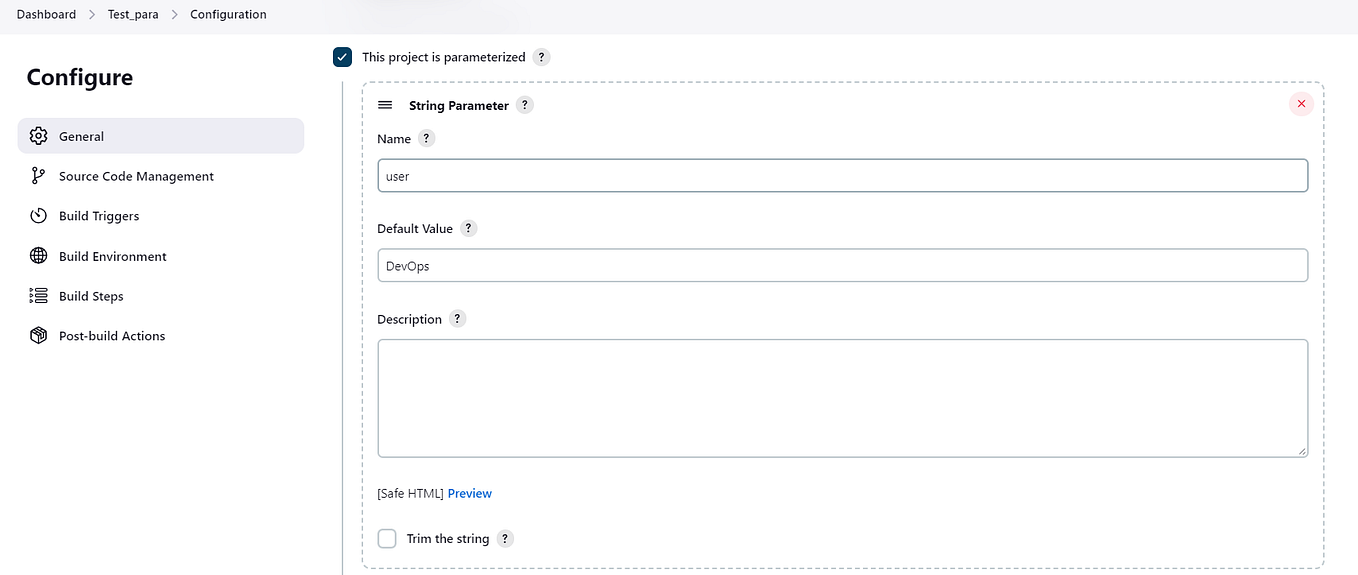The image size is (1358, 575).
Task: Click the General gear icon in sidebar
Action: coord(39,136)
